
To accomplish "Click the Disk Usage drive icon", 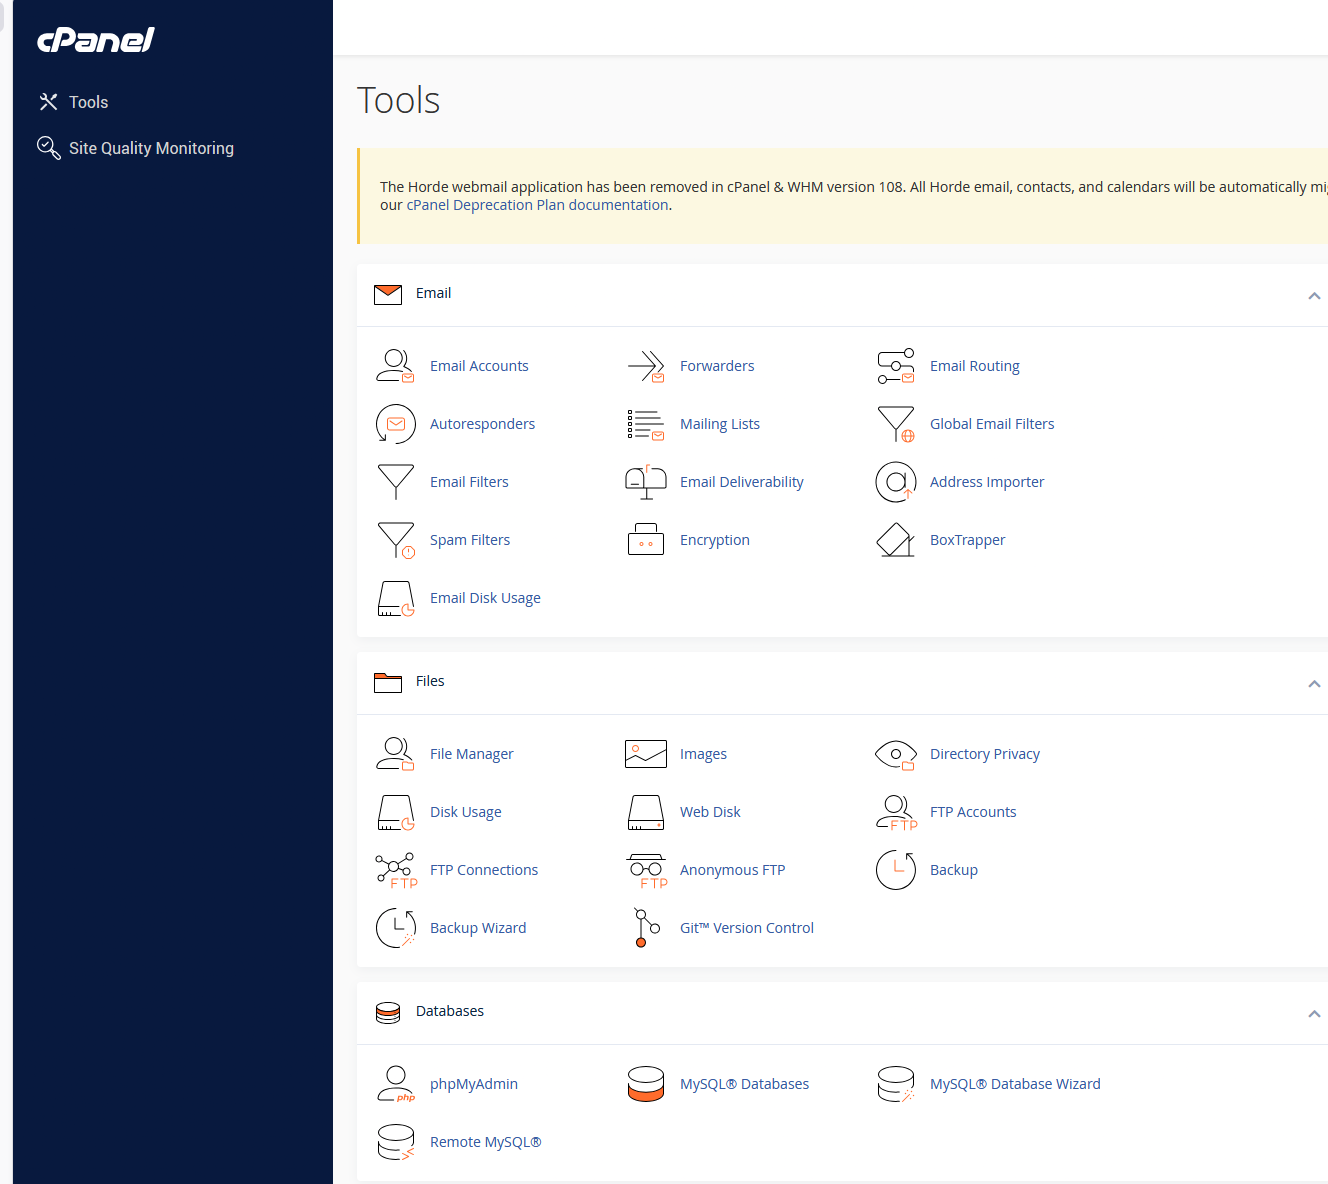I will tap(396, 812).
